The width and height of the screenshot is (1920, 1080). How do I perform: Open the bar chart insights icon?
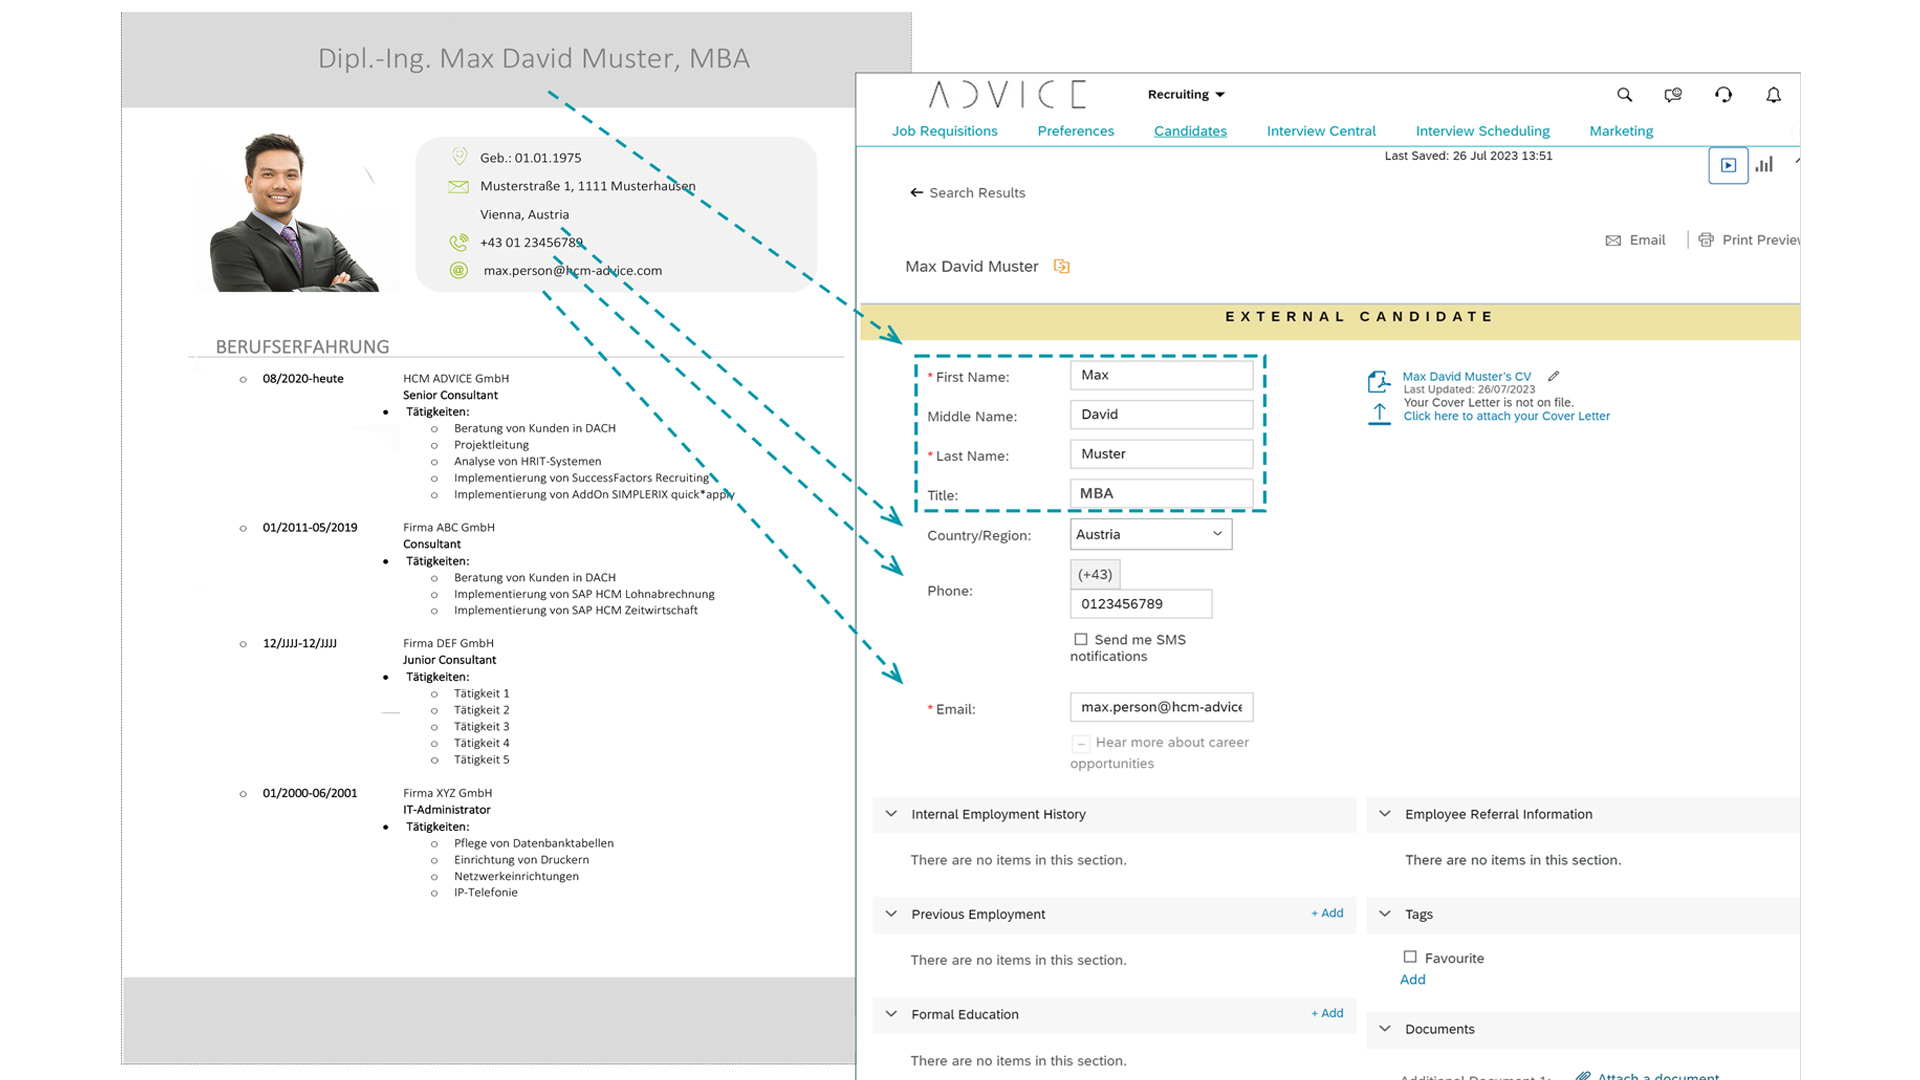click(x=1764, y=165)
